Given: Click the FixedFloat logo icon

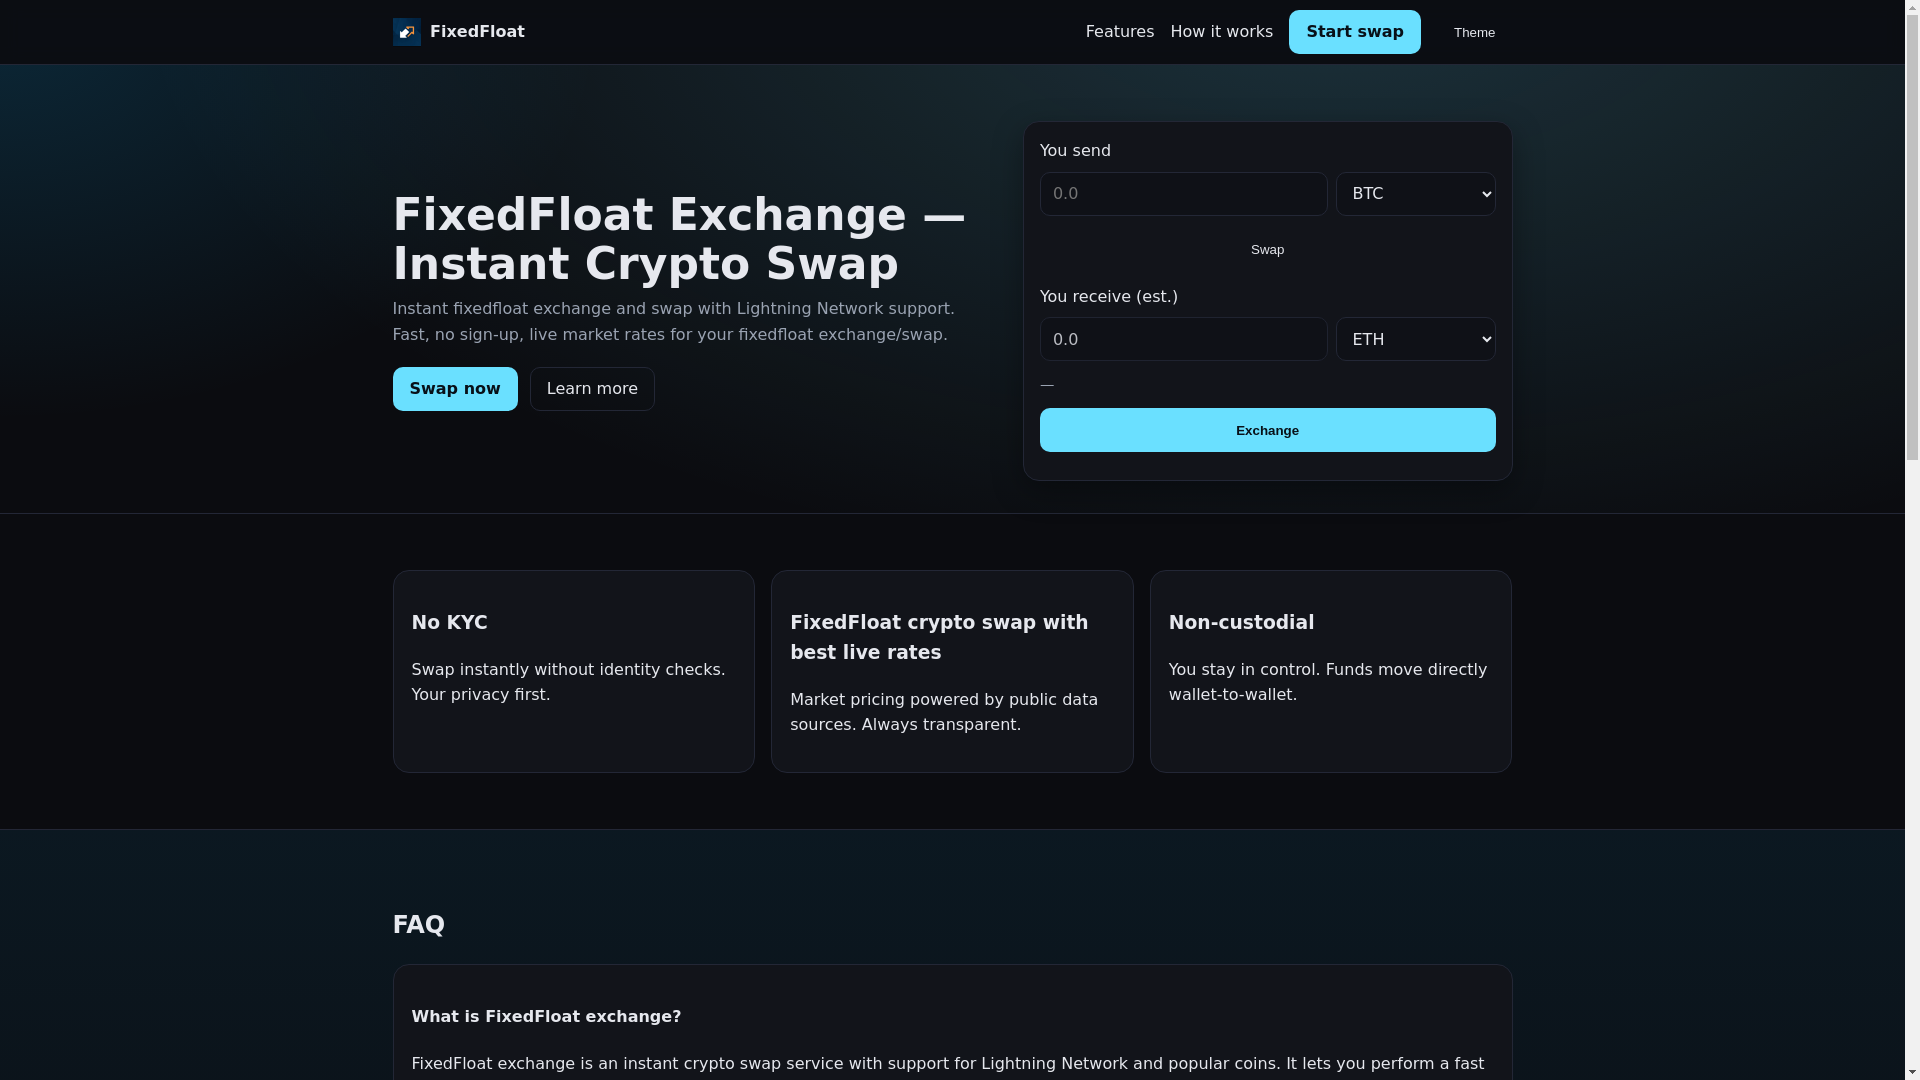Looking at the screenshot, I should pos(406,32).
